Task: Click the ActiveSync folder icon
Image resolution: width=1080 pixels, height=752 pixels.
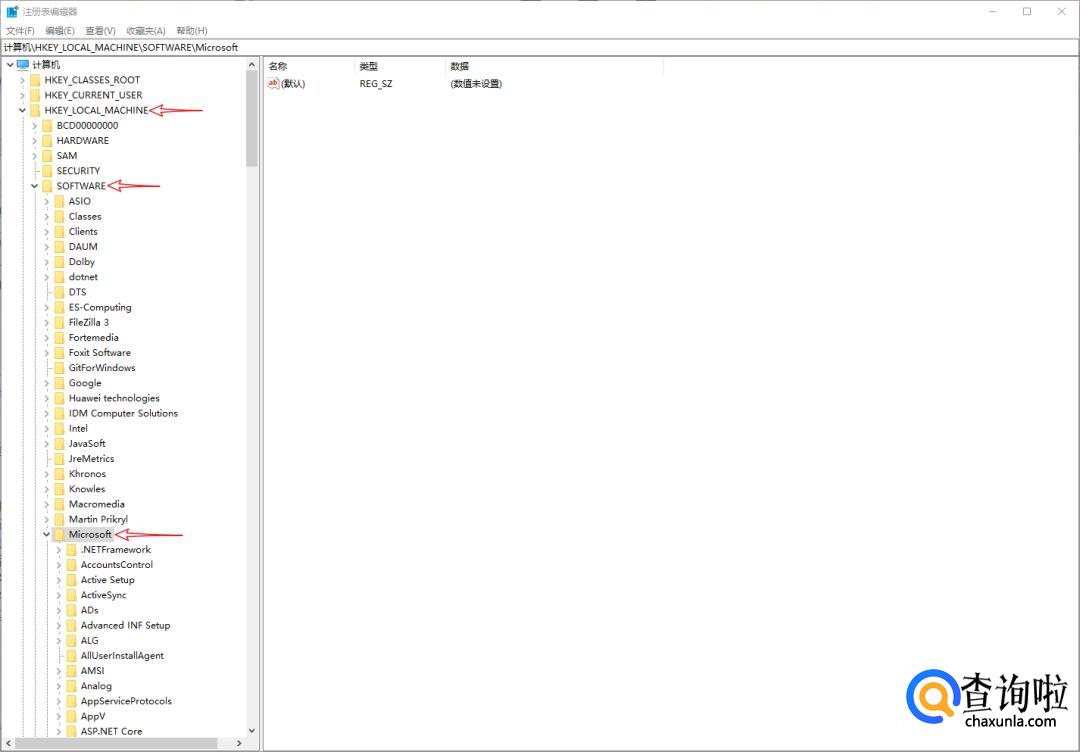Action: [72, 595]
